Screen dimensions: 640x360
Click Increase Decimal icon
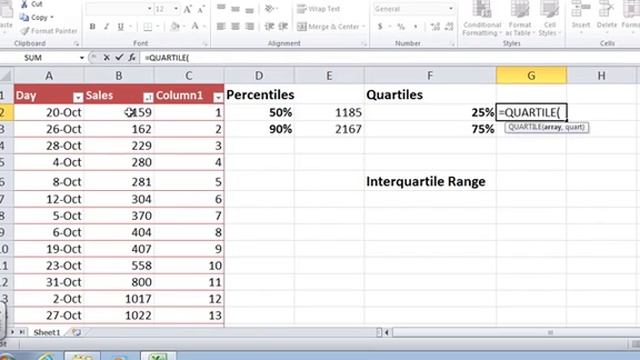(435, 27)
